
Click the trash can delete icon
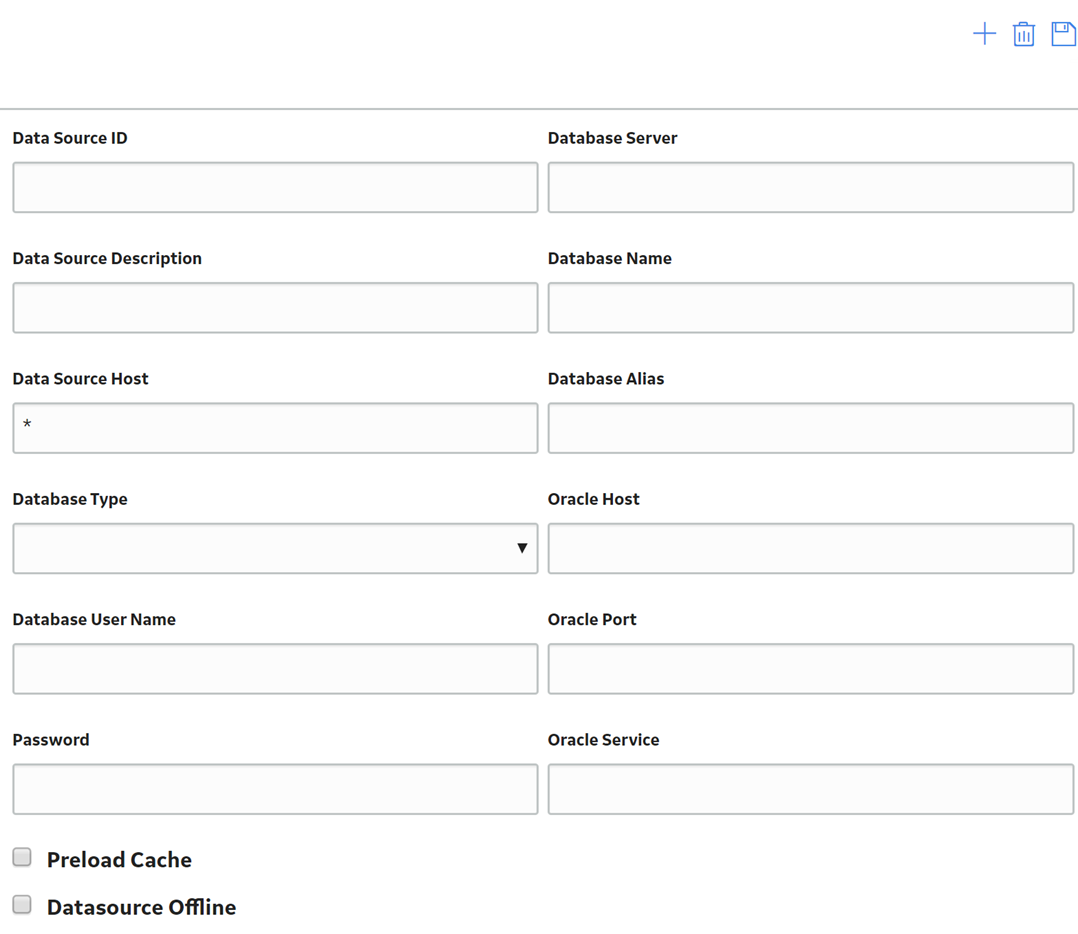tap(1024, 34)
